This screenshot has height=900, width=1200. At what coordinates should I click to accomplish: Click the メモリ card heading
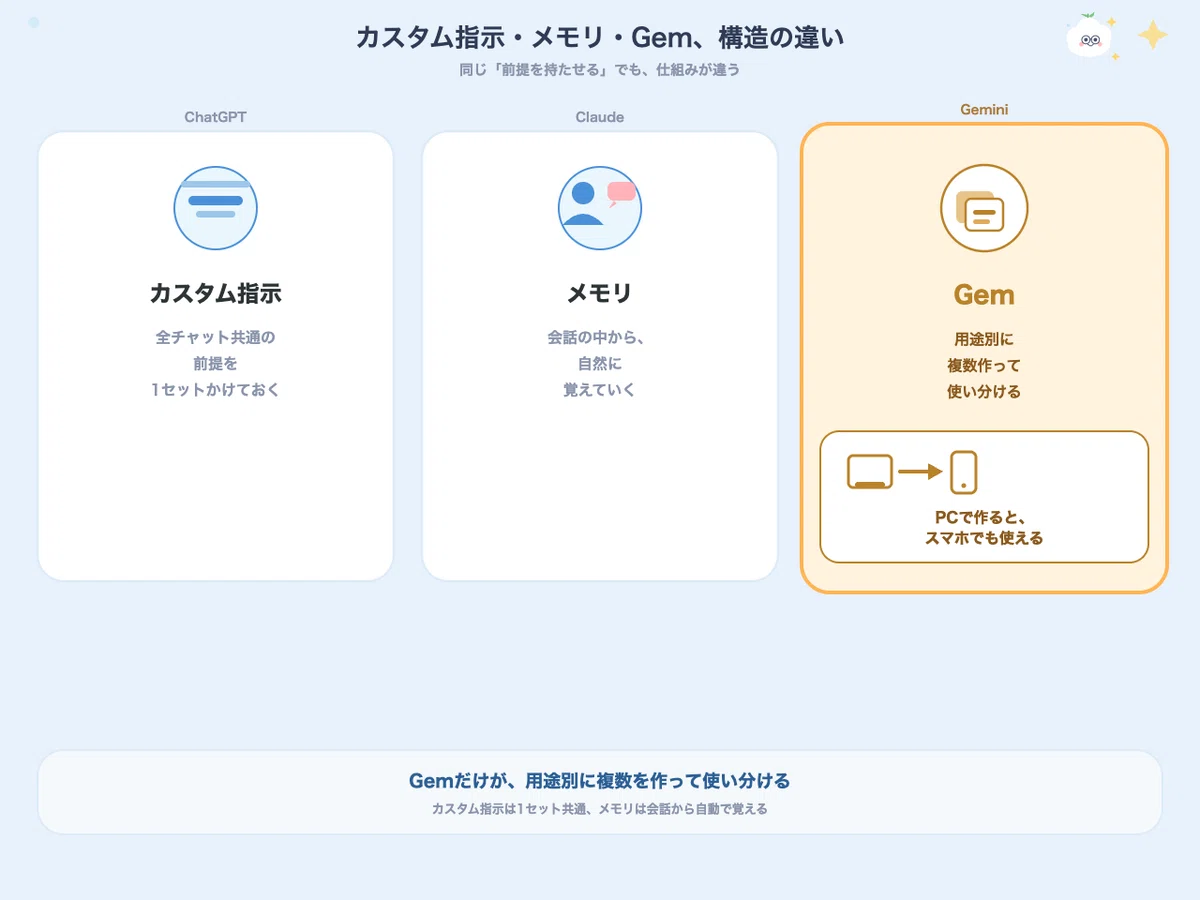tap(600, 294)
